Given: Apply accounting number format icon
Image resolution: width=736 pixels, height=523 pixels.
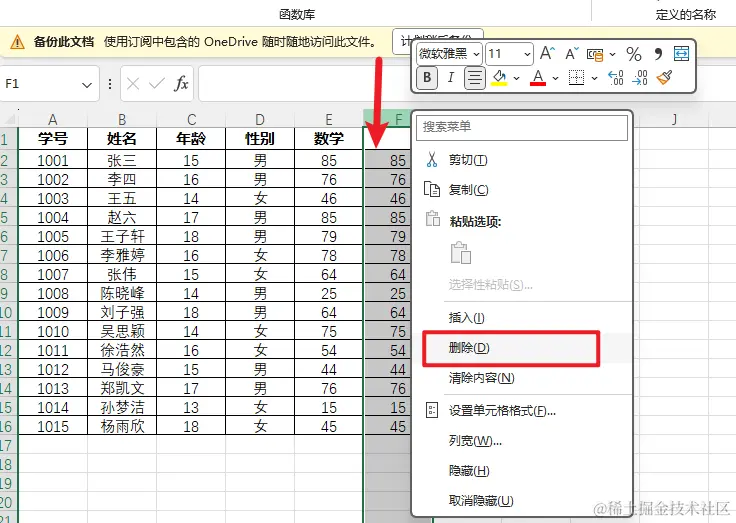Looking at the screenshot, I should pos(595,54).
